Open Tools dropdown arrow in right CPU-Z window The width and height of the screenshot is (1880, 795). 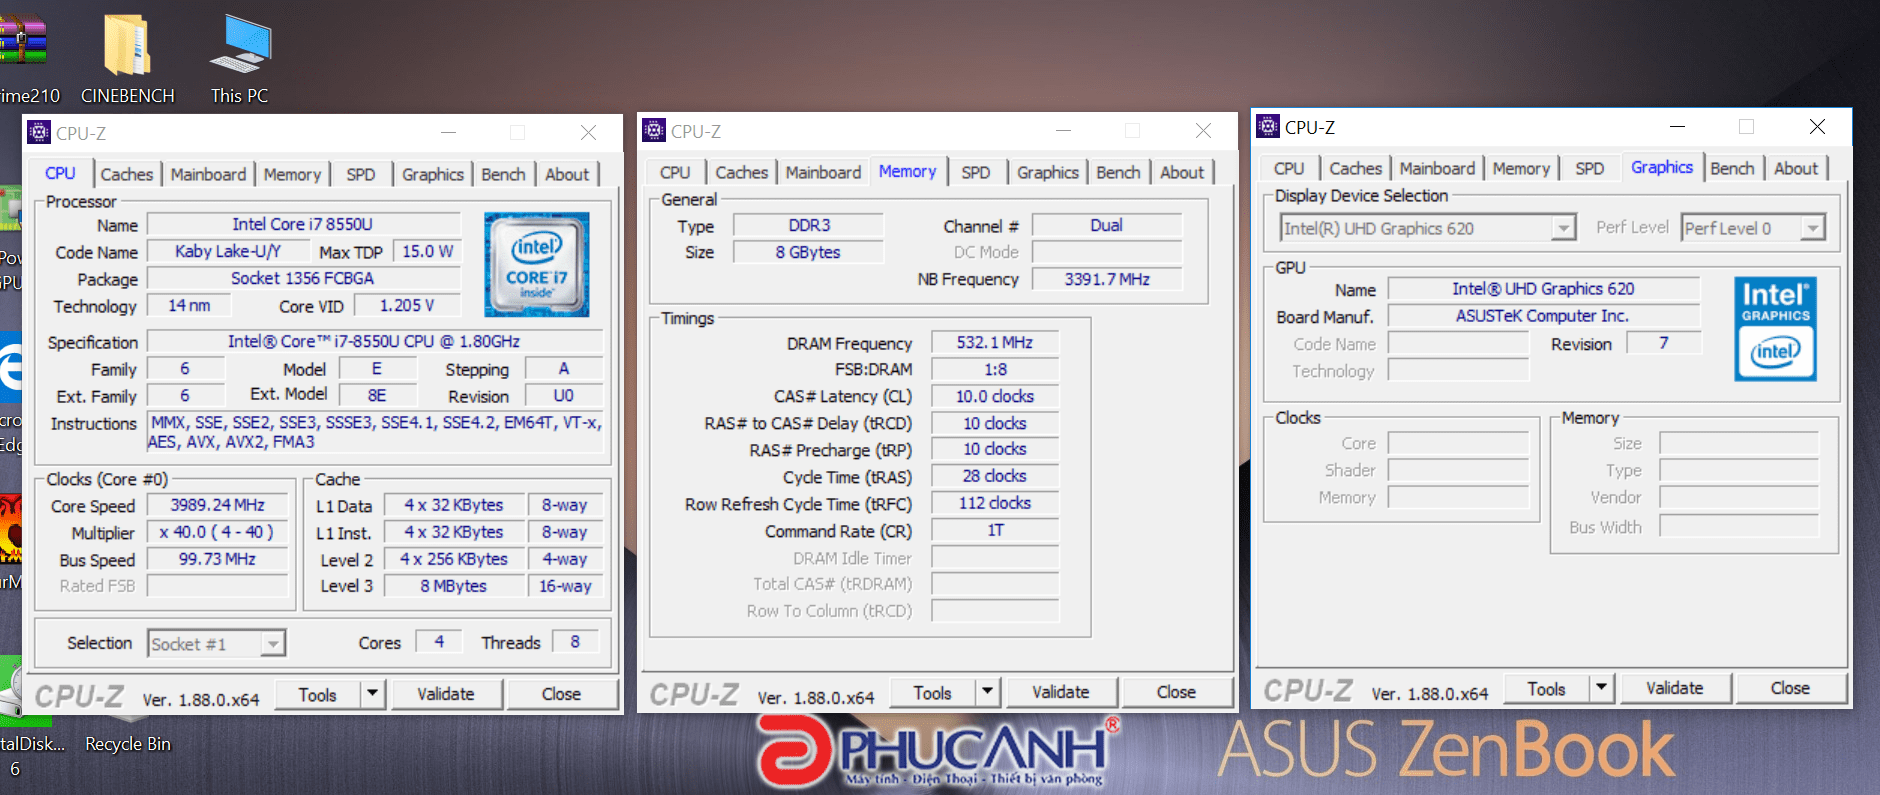[1601, 687]
